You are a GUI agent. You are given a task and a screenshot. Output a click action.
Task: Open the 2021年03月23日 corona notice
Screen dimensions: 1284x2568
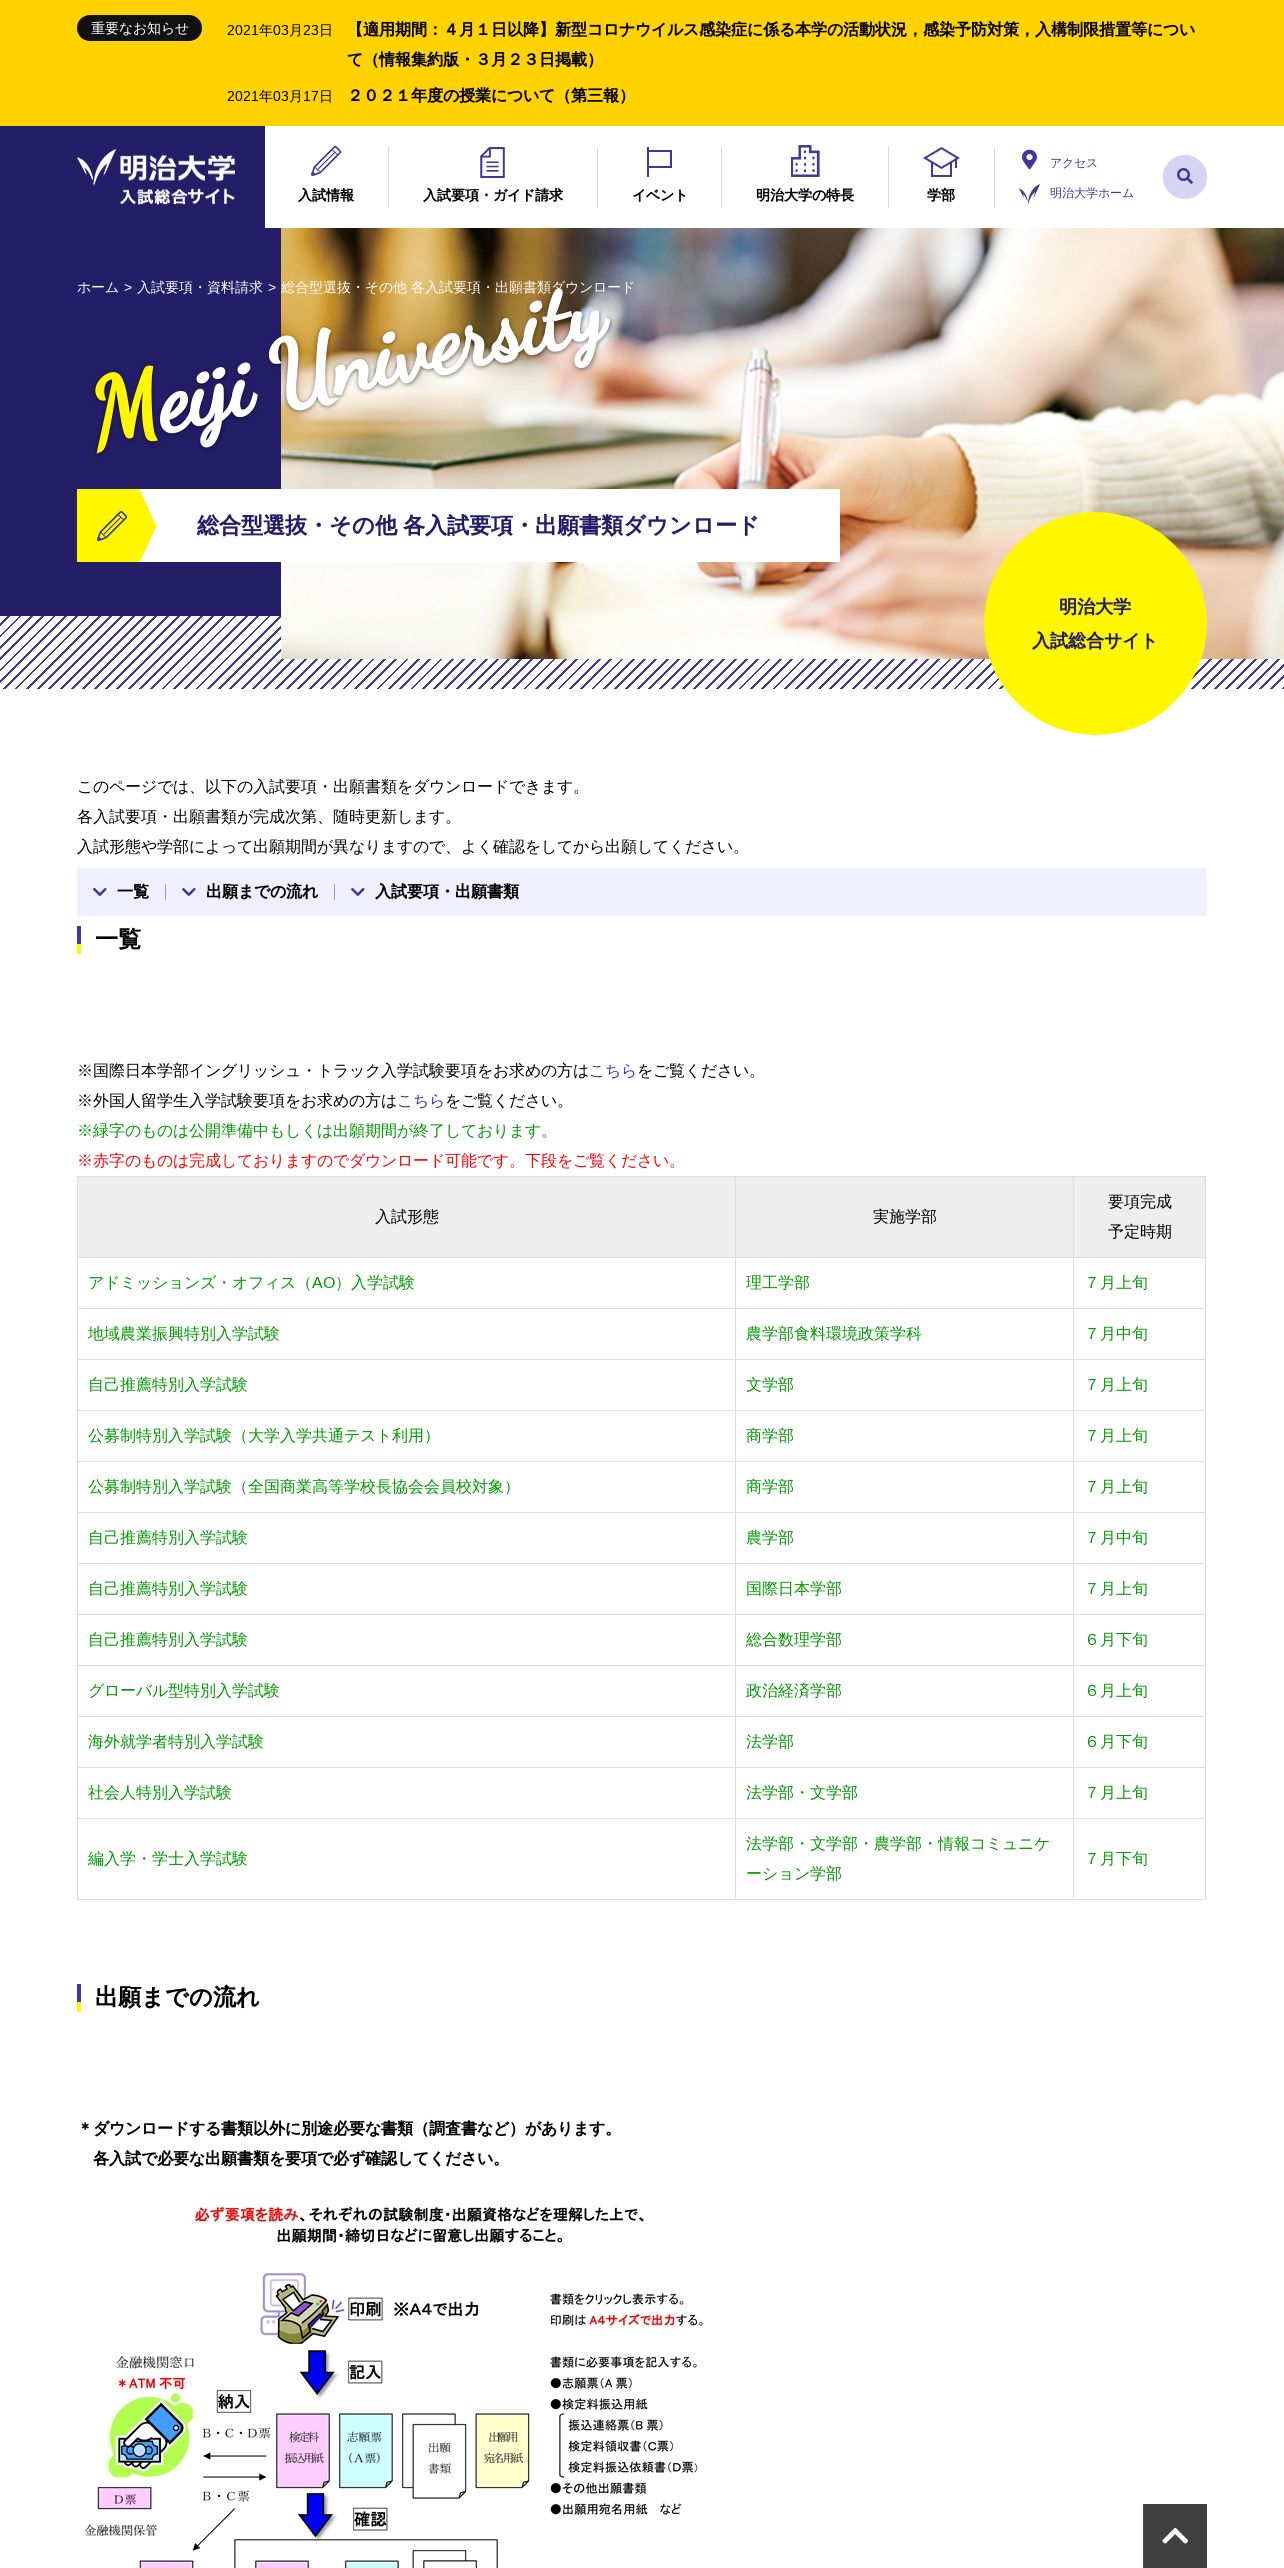pos(771,44)
